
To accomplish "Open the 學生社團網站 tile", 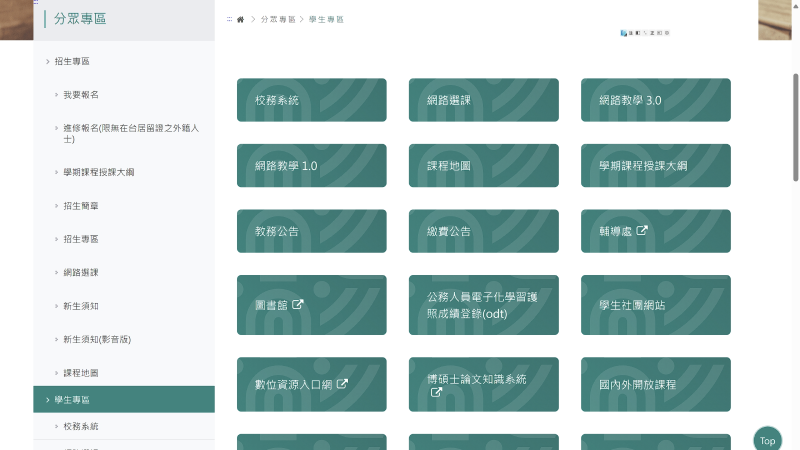I will tap(655, 305).
